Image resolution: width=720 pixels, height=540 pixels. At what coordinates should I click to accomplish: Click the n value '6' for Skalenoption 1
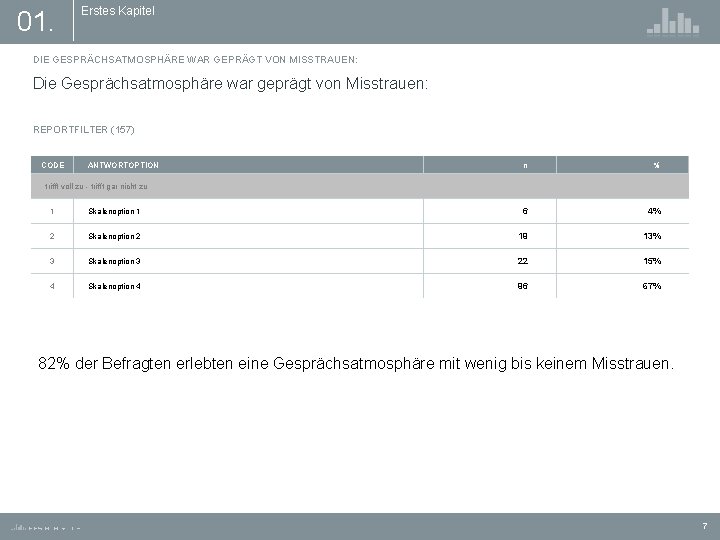click(x=525, y=211)
